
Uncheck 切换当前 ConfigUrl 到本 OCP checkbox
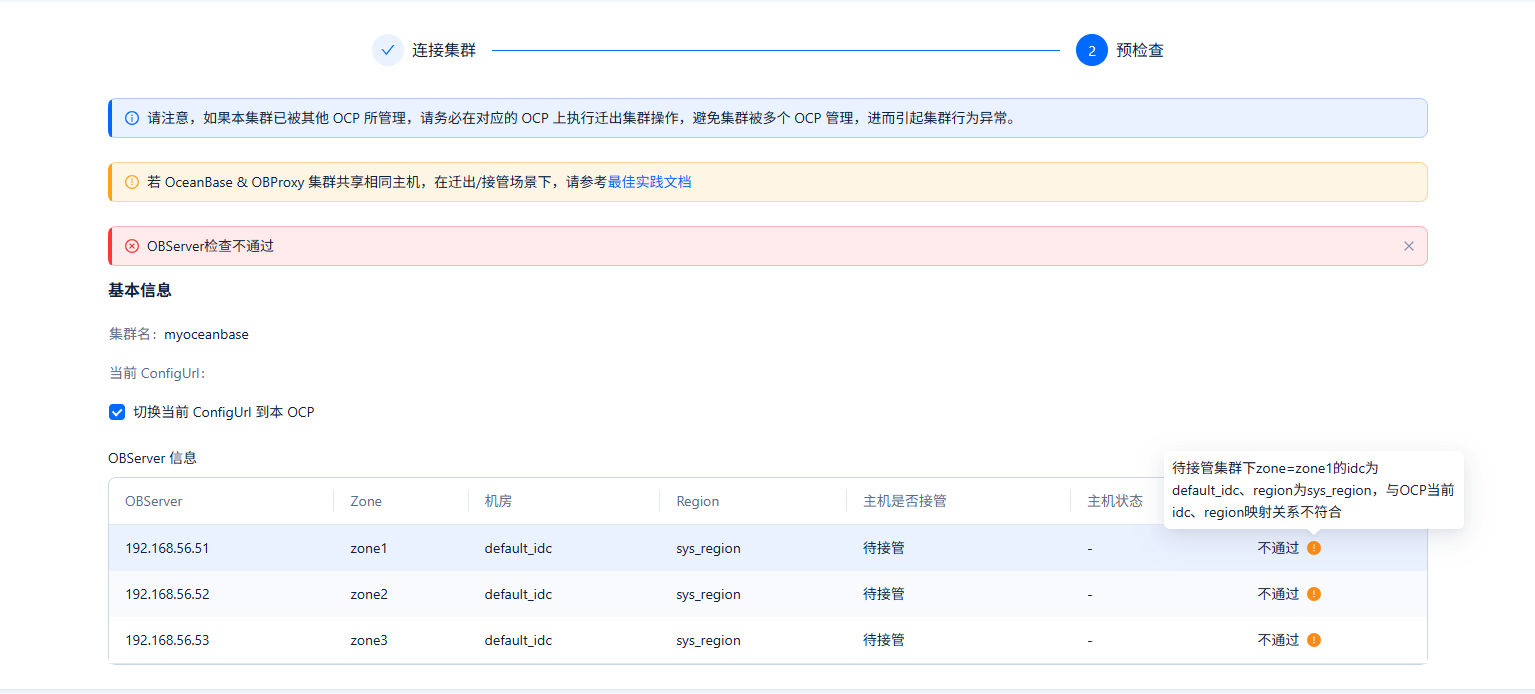117,412
